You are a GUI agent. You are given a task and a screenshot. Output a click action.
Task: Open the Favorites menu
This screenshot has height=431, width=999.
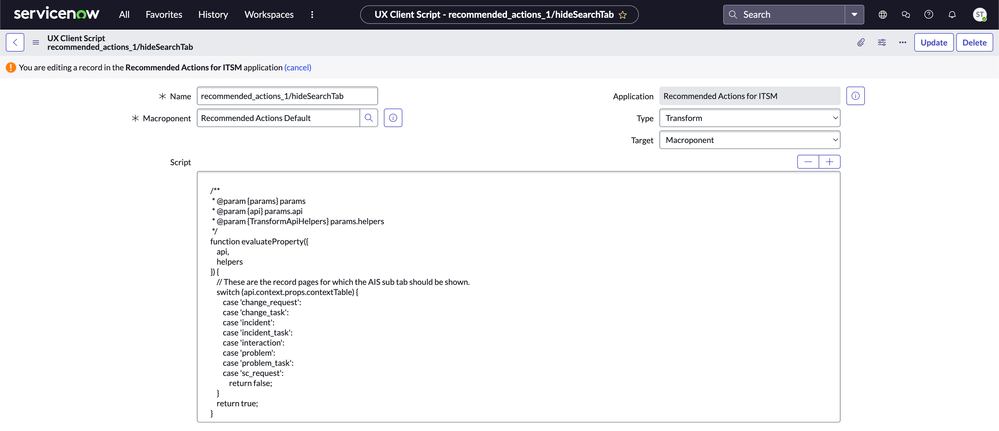[x=164, y=14]
